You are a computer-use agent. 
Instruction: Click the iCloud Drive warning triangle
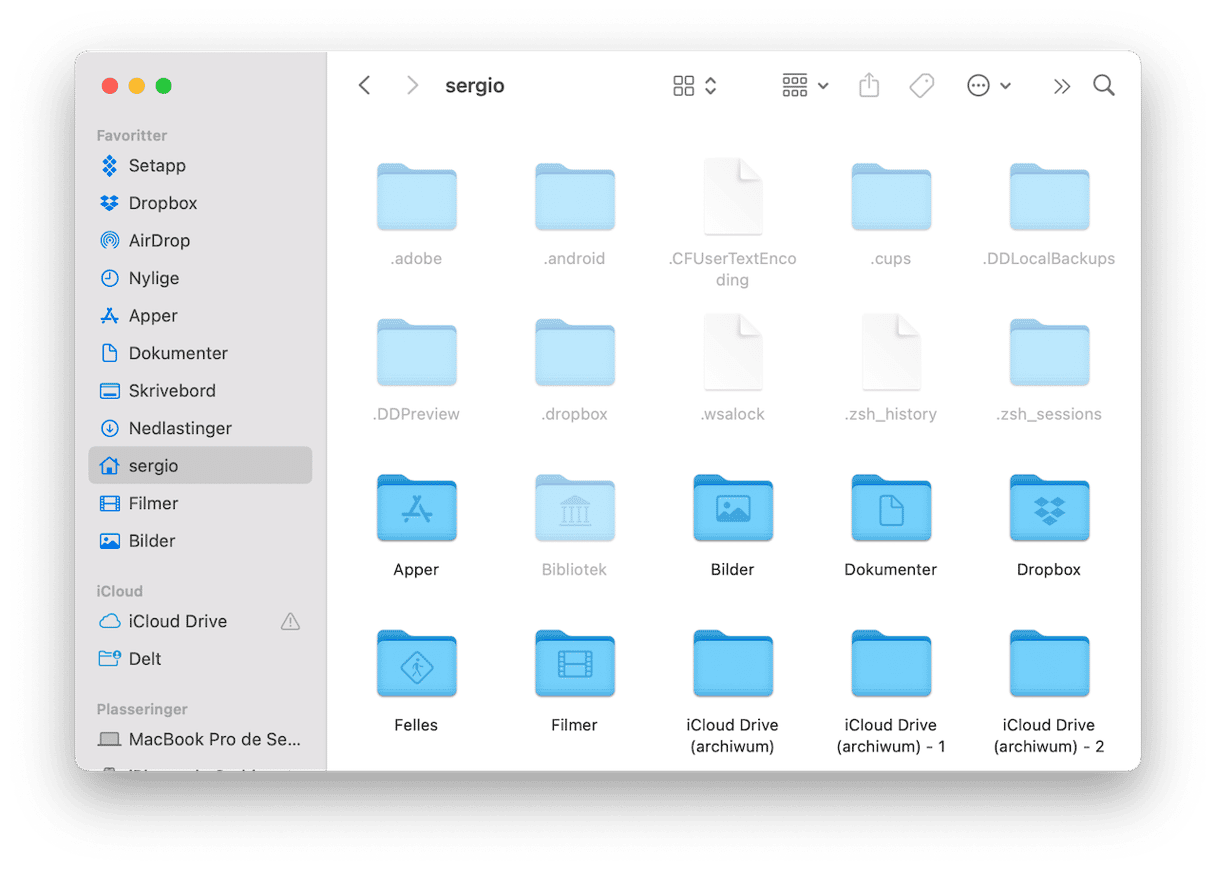(290, 622)
